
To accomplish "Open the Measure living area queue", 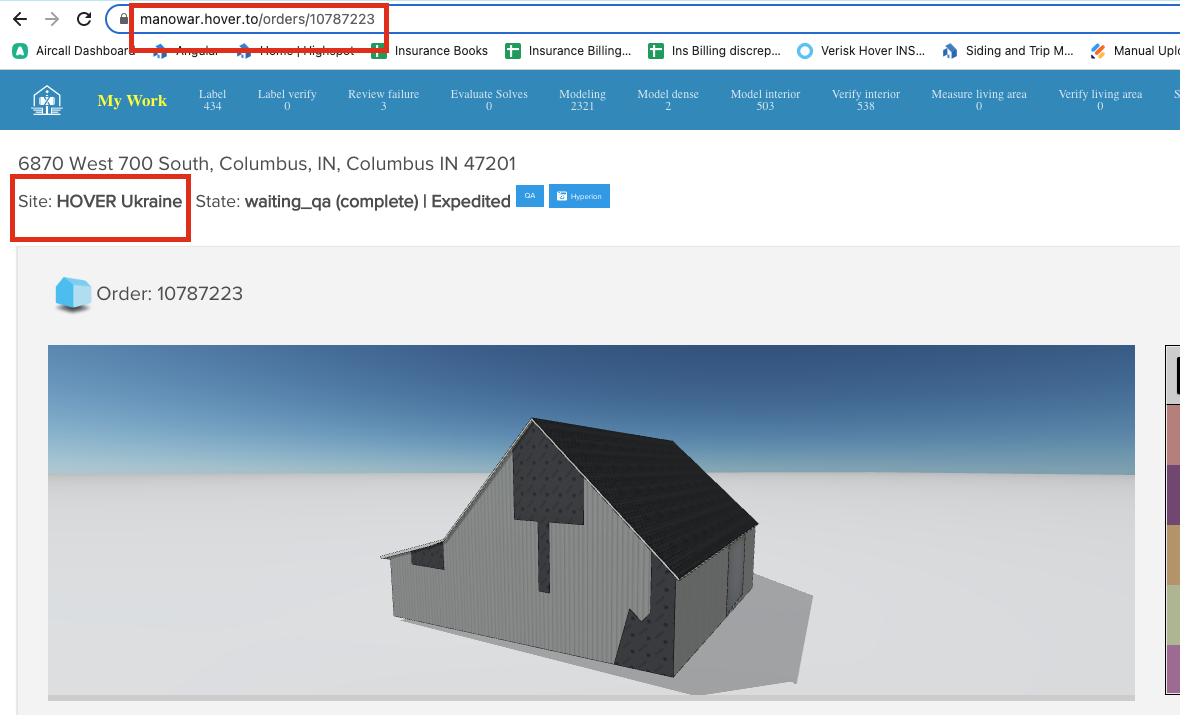I will click(x=979, y=100).
